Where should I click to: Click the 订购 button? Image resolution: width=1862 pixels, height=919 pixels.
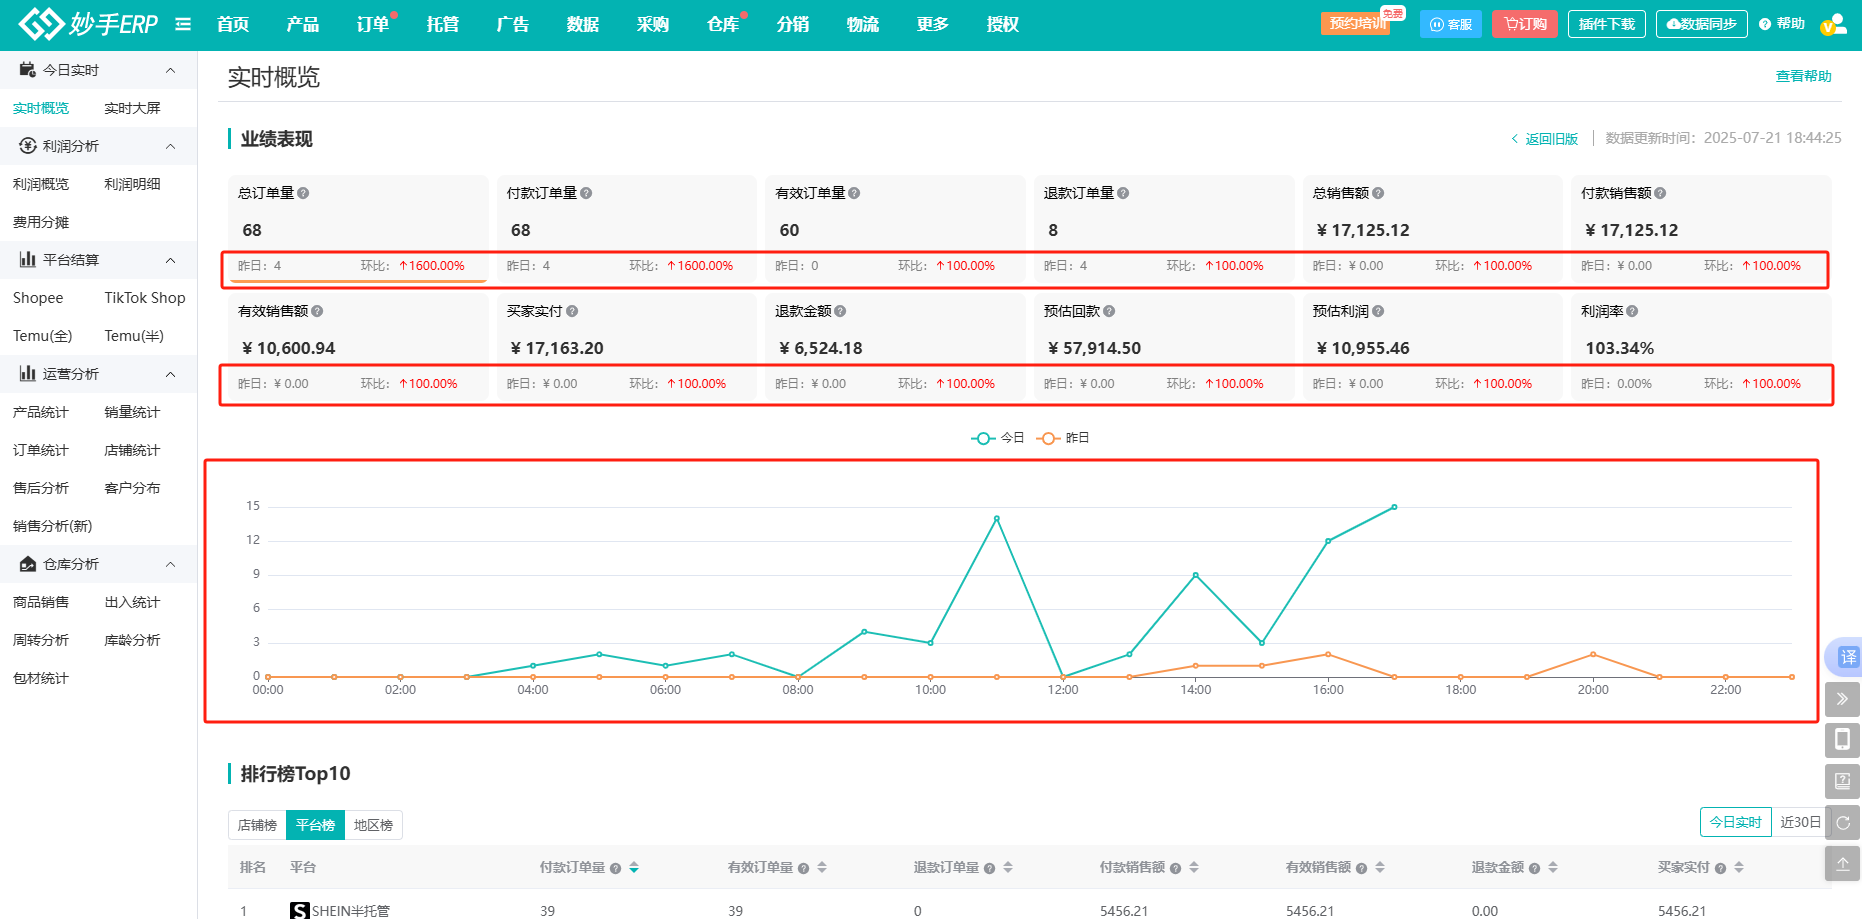pos(1525,24)
